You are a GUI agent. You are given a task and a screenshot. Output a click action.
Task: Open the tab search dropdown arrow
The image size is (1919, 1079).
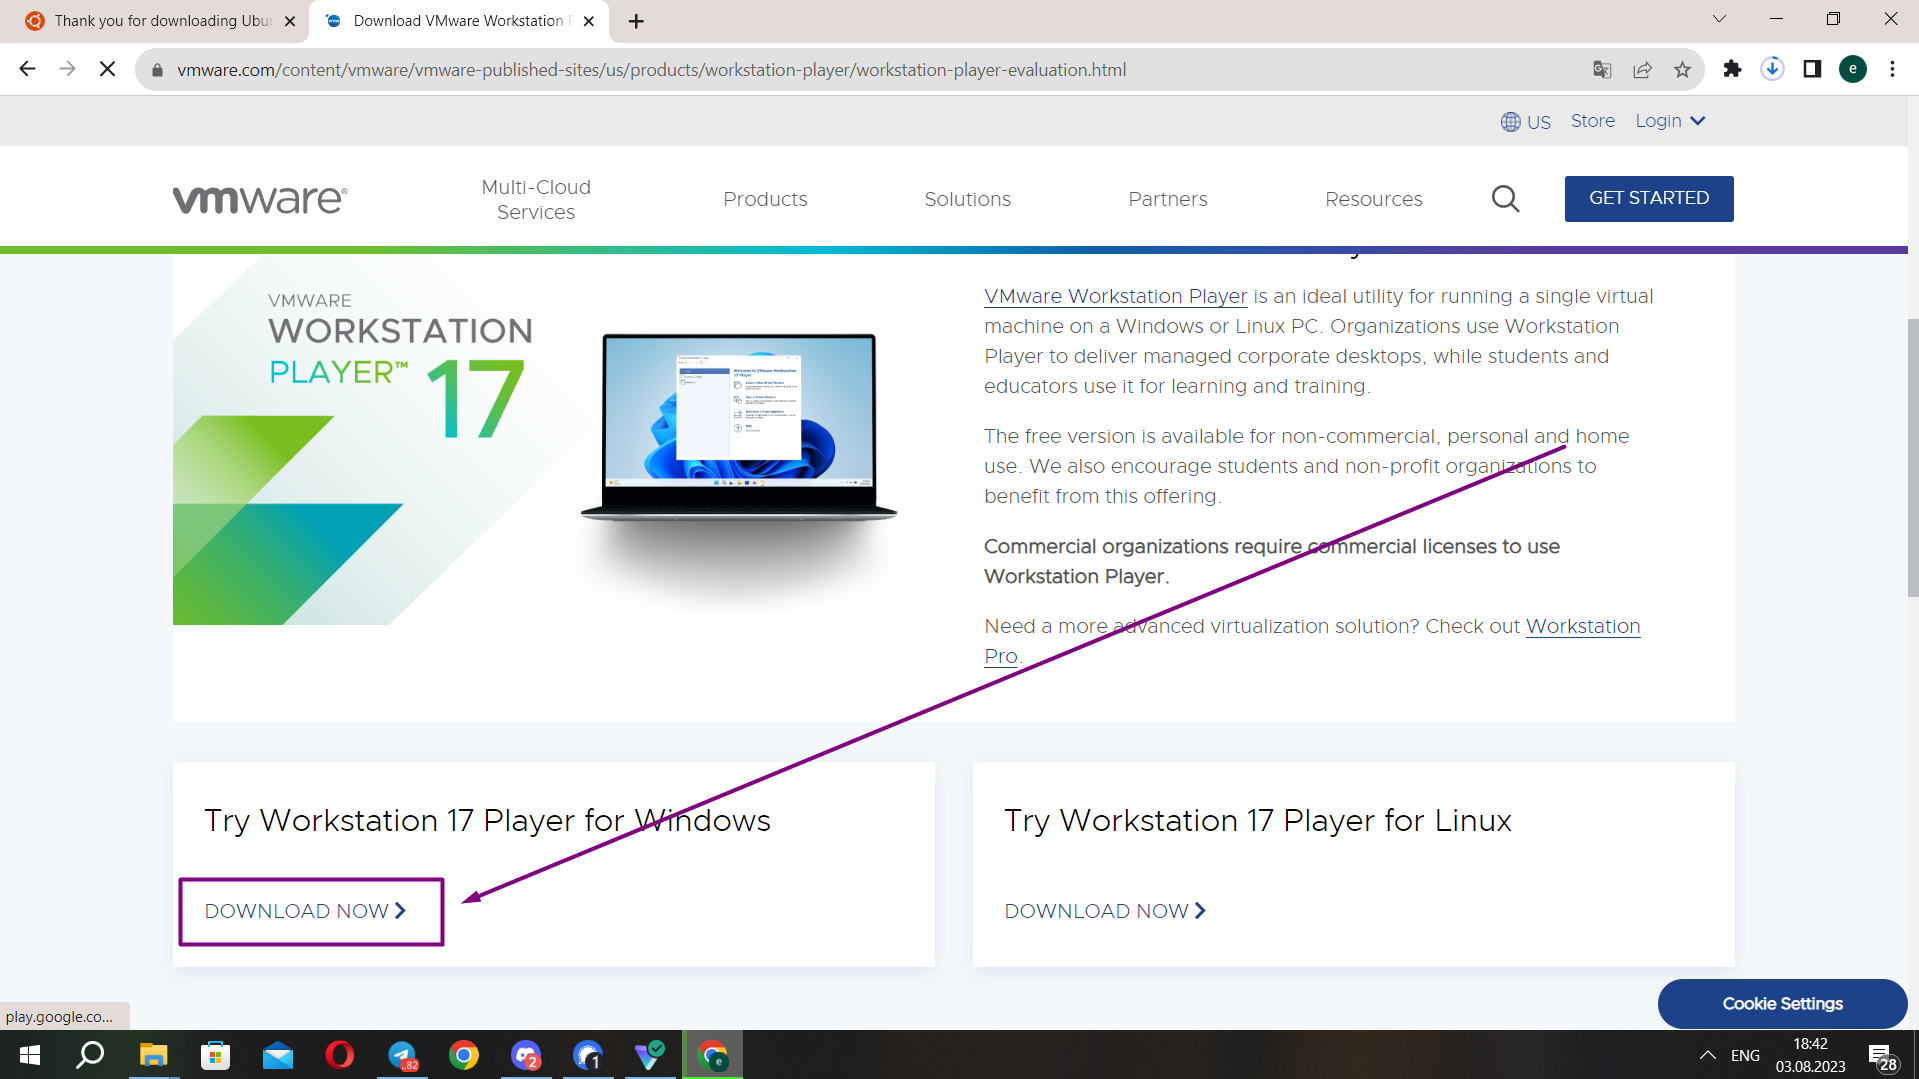(1719, 19)
